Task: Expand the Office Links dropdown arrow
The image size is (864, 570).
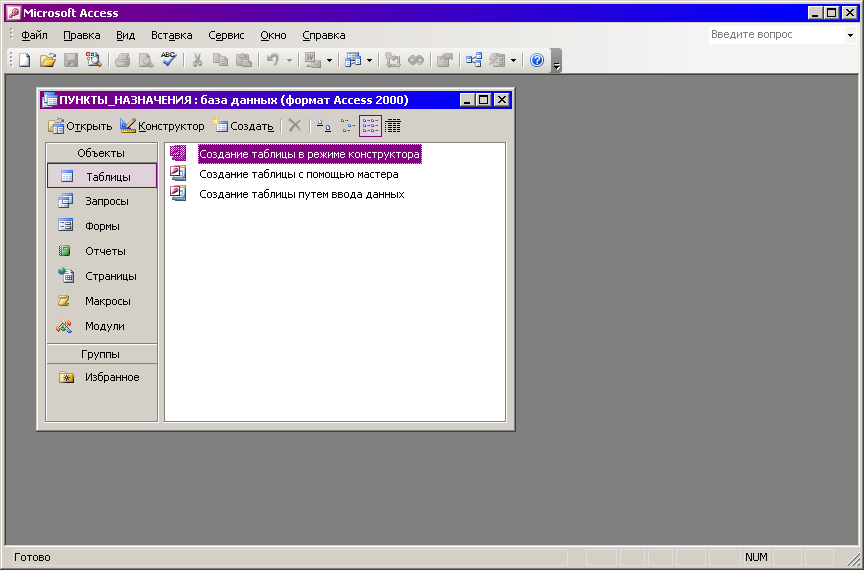Action: click(329, 61)
